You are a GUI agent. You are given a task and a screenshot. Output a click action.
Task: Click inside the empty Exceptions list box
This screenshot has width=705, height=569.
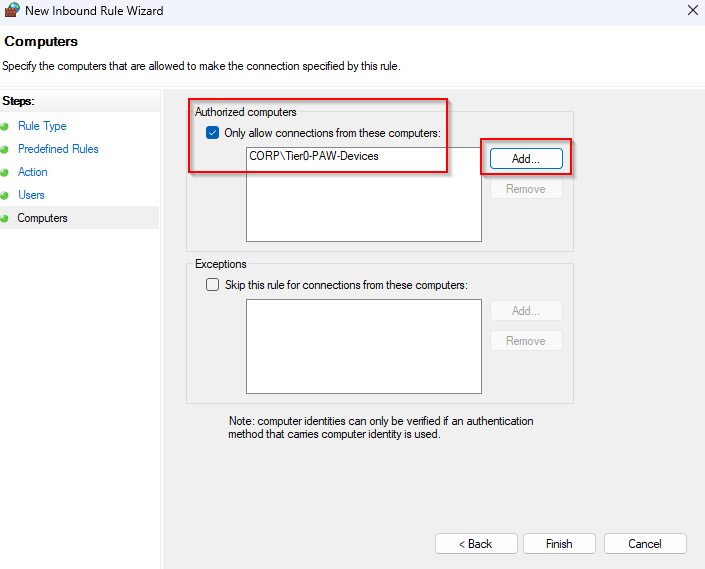point(363,346)
